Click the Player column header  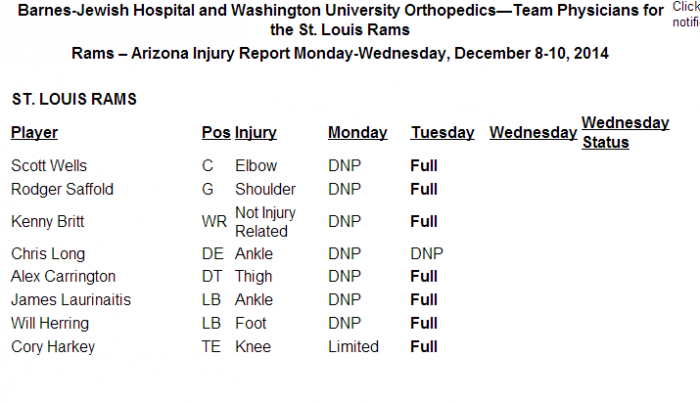(x=34, y=133)
